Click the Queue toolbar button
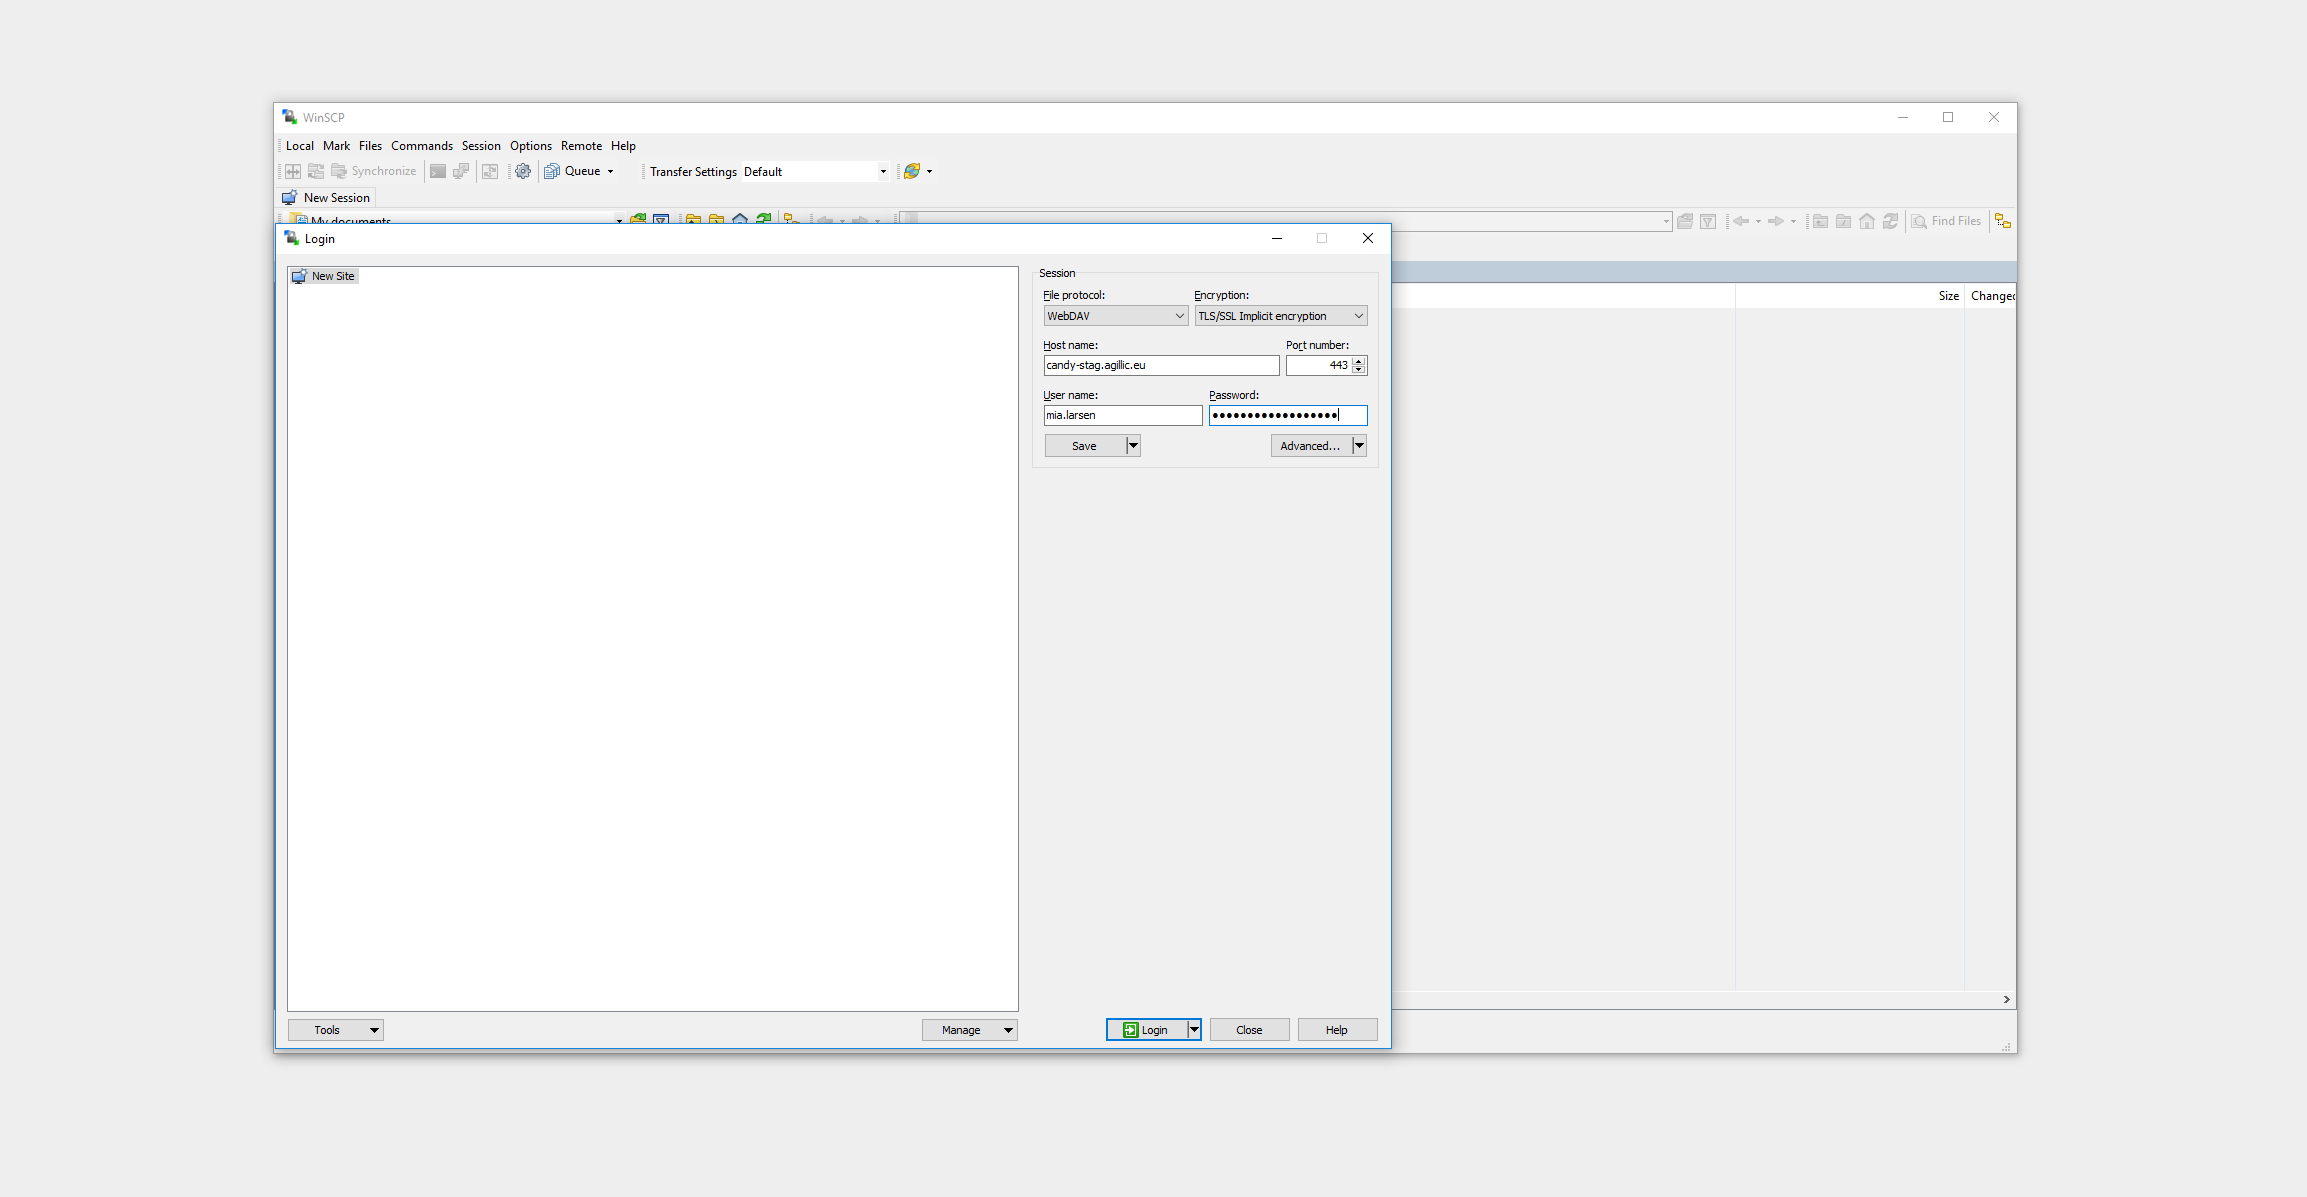Image resolution: width=2307 pixels, height=1197 pixels. point(572,171)
